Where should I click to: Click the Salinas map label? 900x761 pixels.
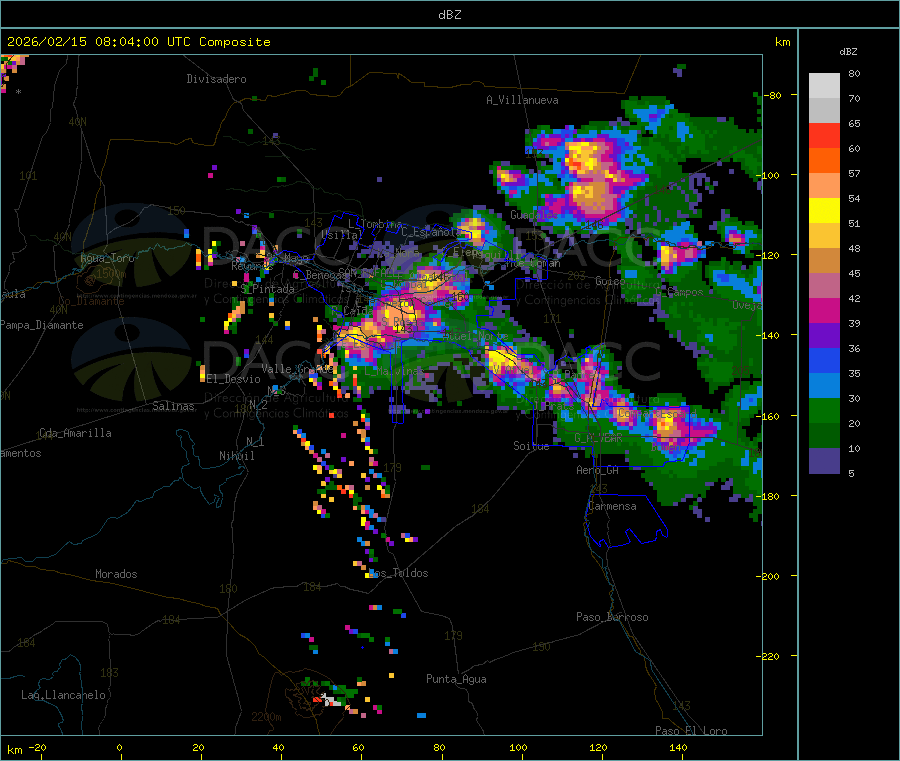(x=173, y=406)
